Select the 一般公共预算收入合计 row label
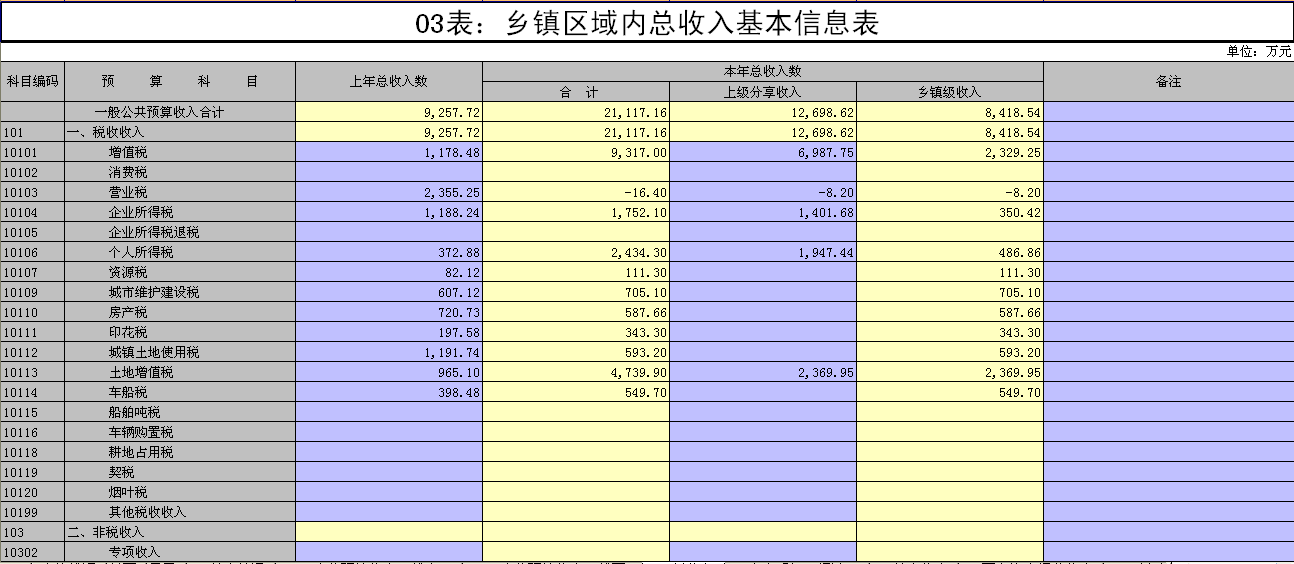This screenshot has height=564, width=1294. pos(180,112)
